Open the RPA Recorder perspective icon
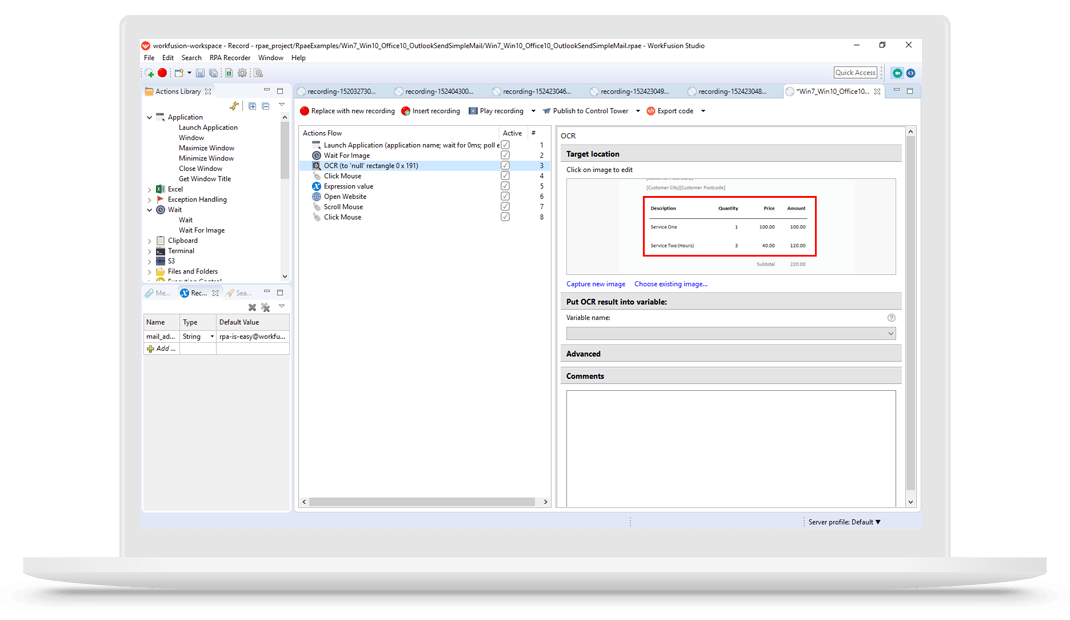The width and height of the screenshot is (1070, 620). pyautogui.click(x=897, y=73)
